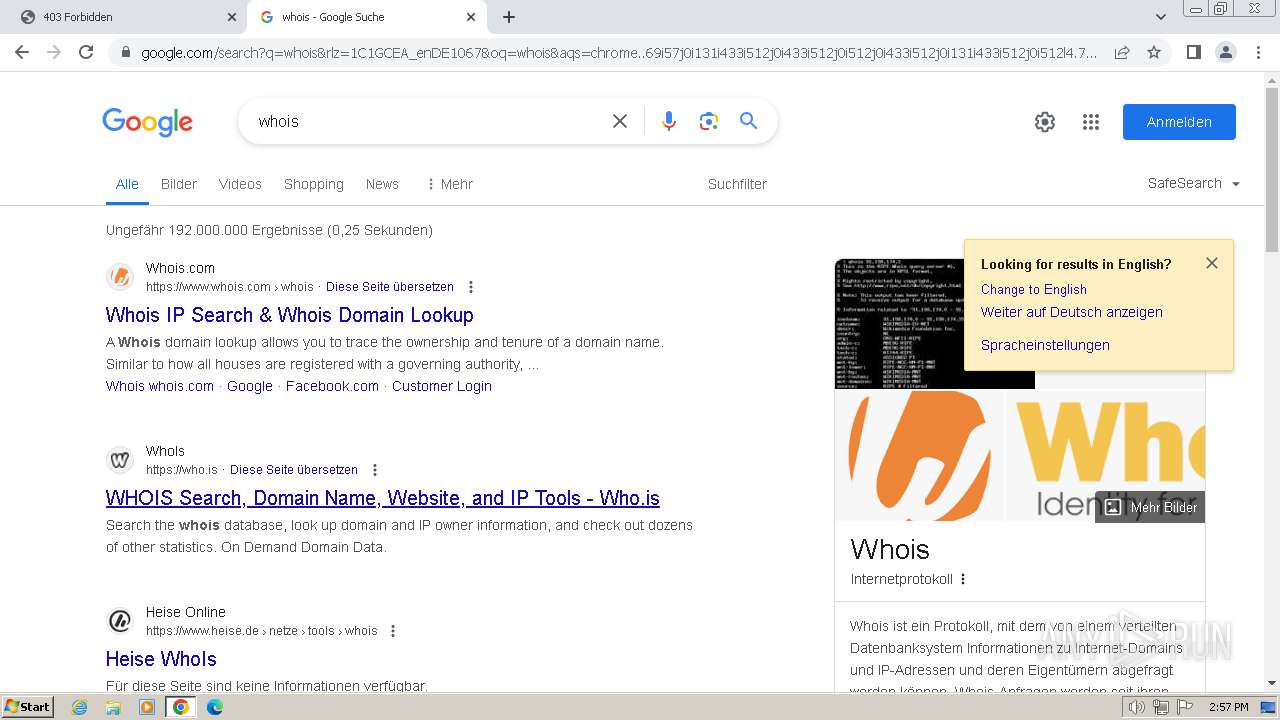The height and width of the screenshot is (720, 1280).
Task: Sign in with the Anmelden button
Action: (1179, 122)
